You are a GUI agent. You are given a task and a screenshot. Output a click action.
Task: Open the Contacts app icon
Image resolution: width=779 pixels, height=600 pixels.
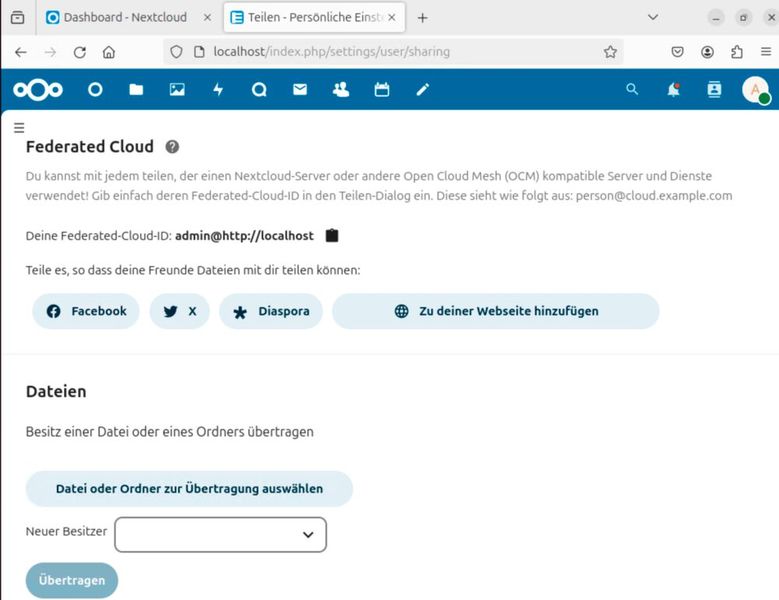tap(341, 90)
